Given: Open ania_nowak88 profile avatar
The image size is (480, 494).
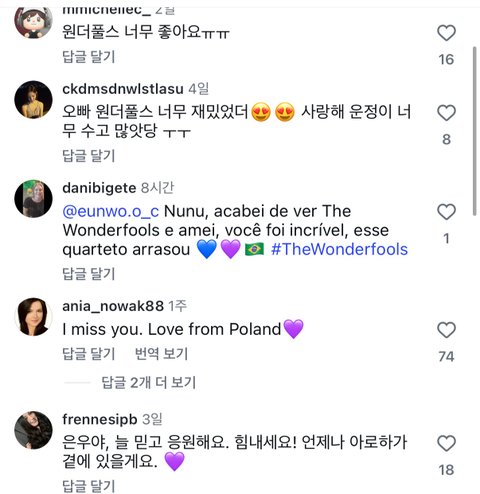Looking at the screenshot, I should (33, 317).
